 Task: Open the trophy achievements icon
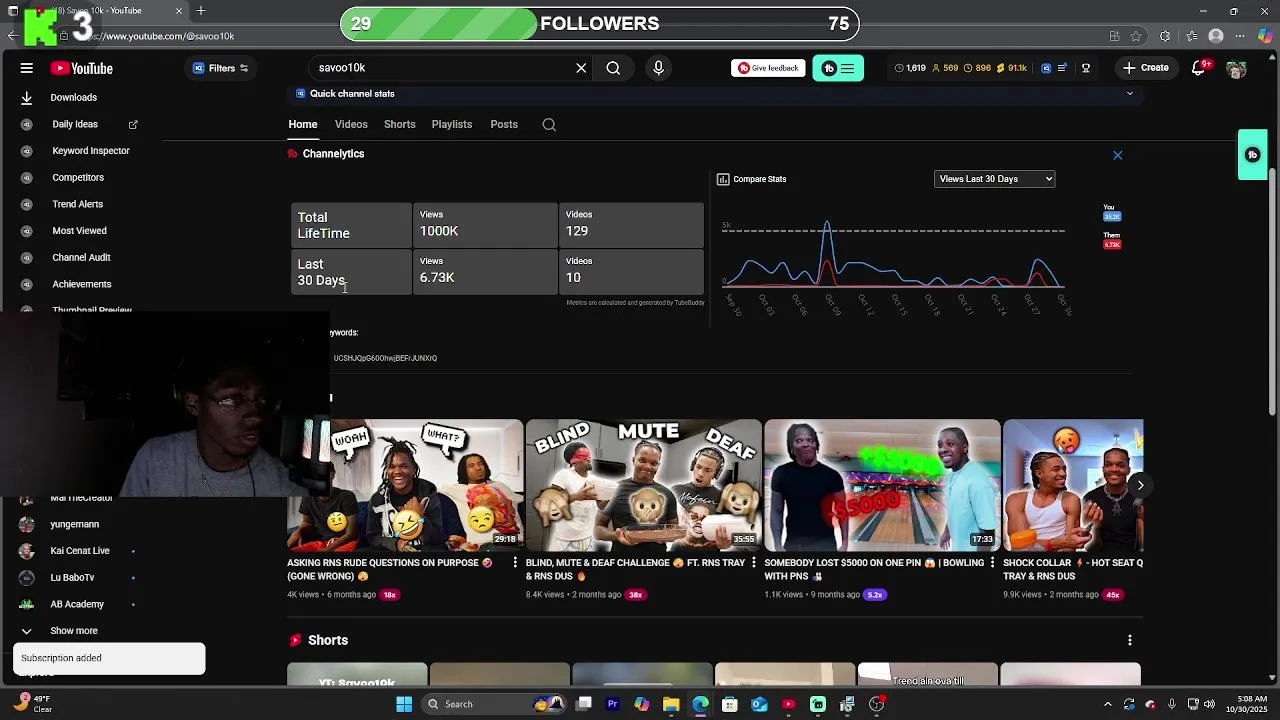click(1086, 68)
